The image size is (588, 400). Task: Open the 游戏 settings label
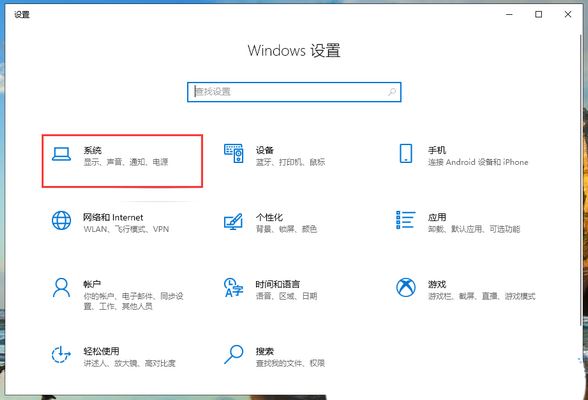point(437,284)
